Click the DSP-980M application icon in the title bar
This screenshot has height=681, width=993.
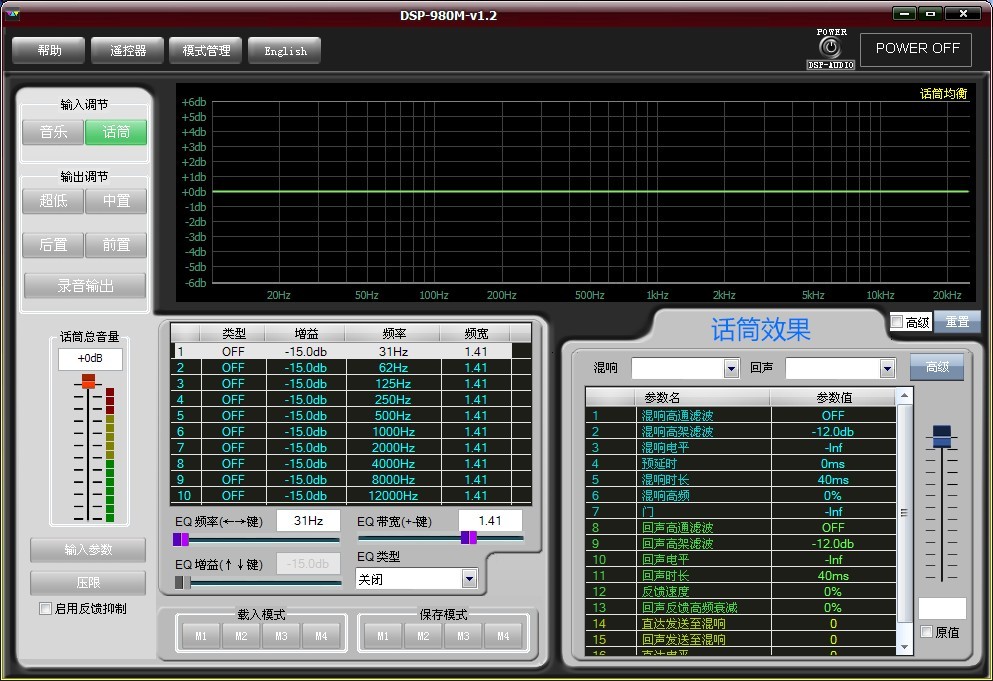pyautogui.click(x=11, y=13)
